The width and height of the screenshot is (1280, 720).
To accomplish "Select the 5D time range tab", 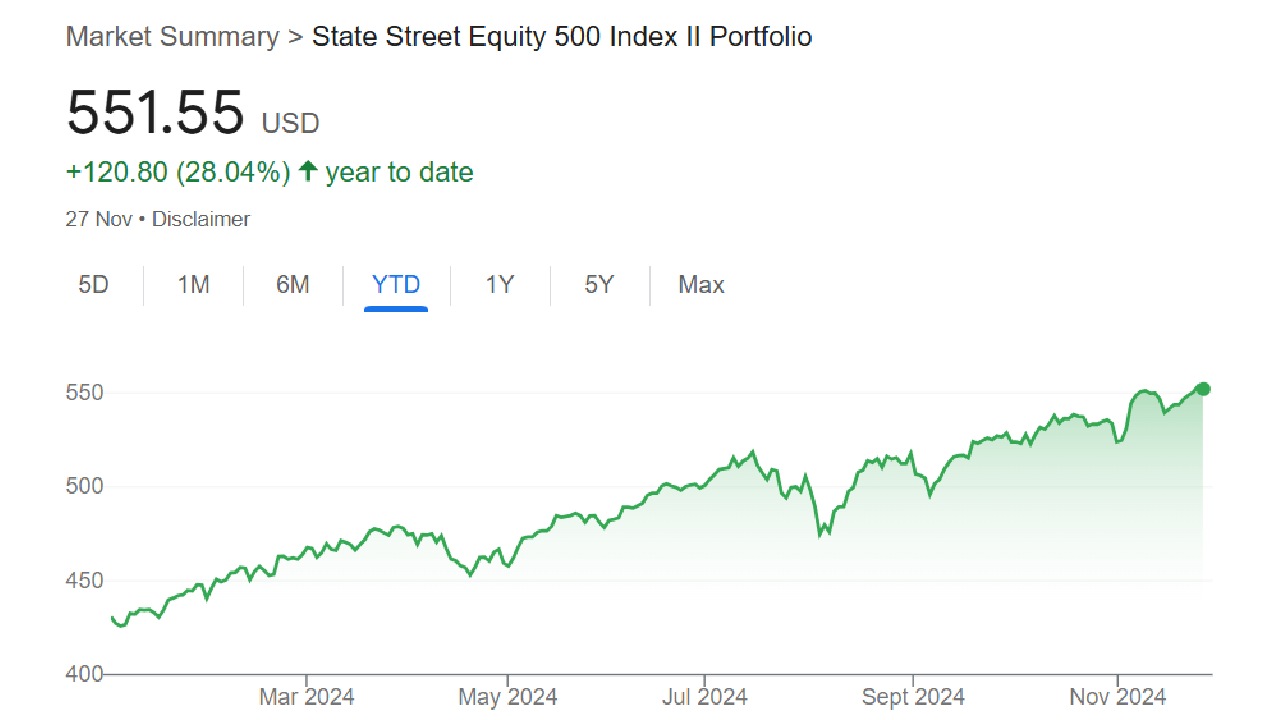I will tap(93, 285).
